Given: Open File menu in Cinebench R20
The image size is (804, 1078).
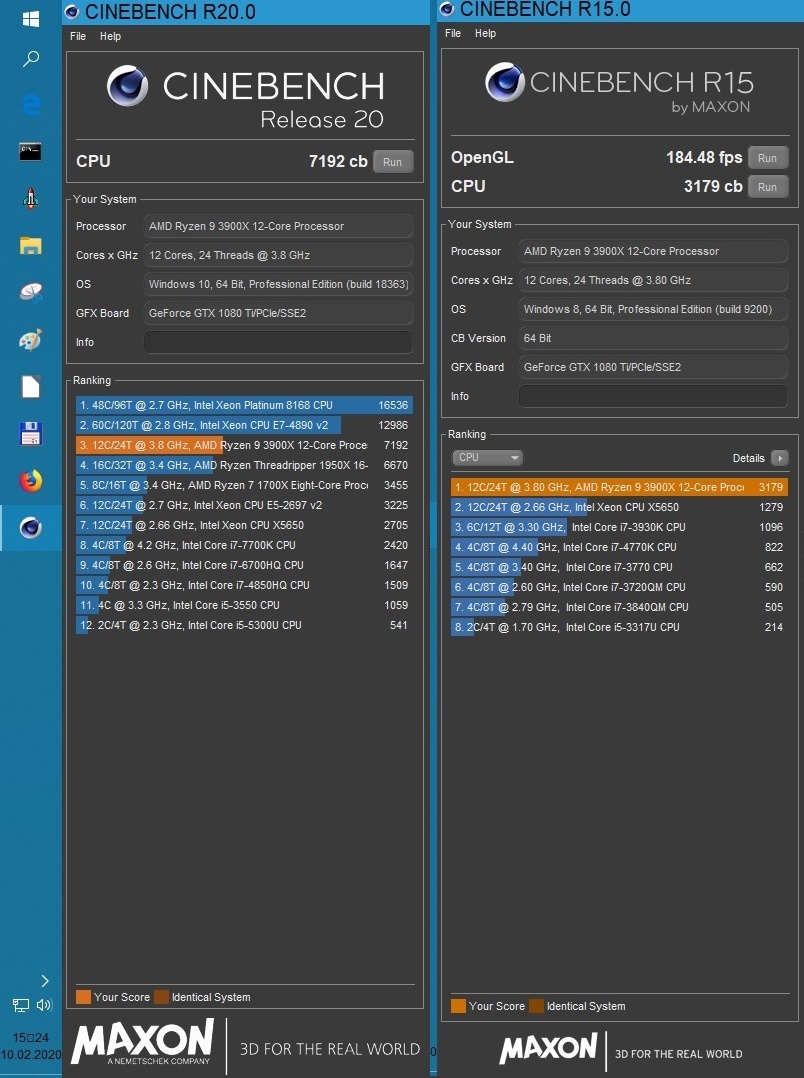Looking at the screenshot, I should 78,36.
